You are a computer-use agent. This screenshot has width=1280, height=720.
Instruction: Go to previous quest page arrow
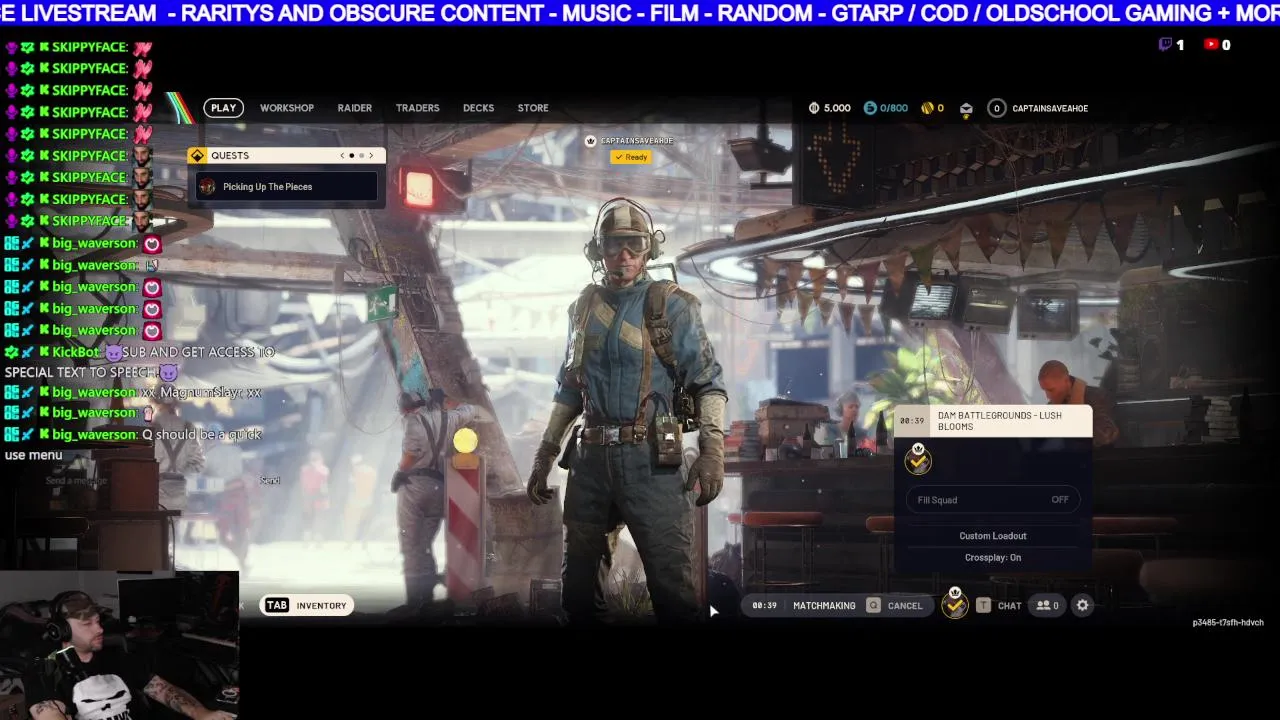(342, 155)
